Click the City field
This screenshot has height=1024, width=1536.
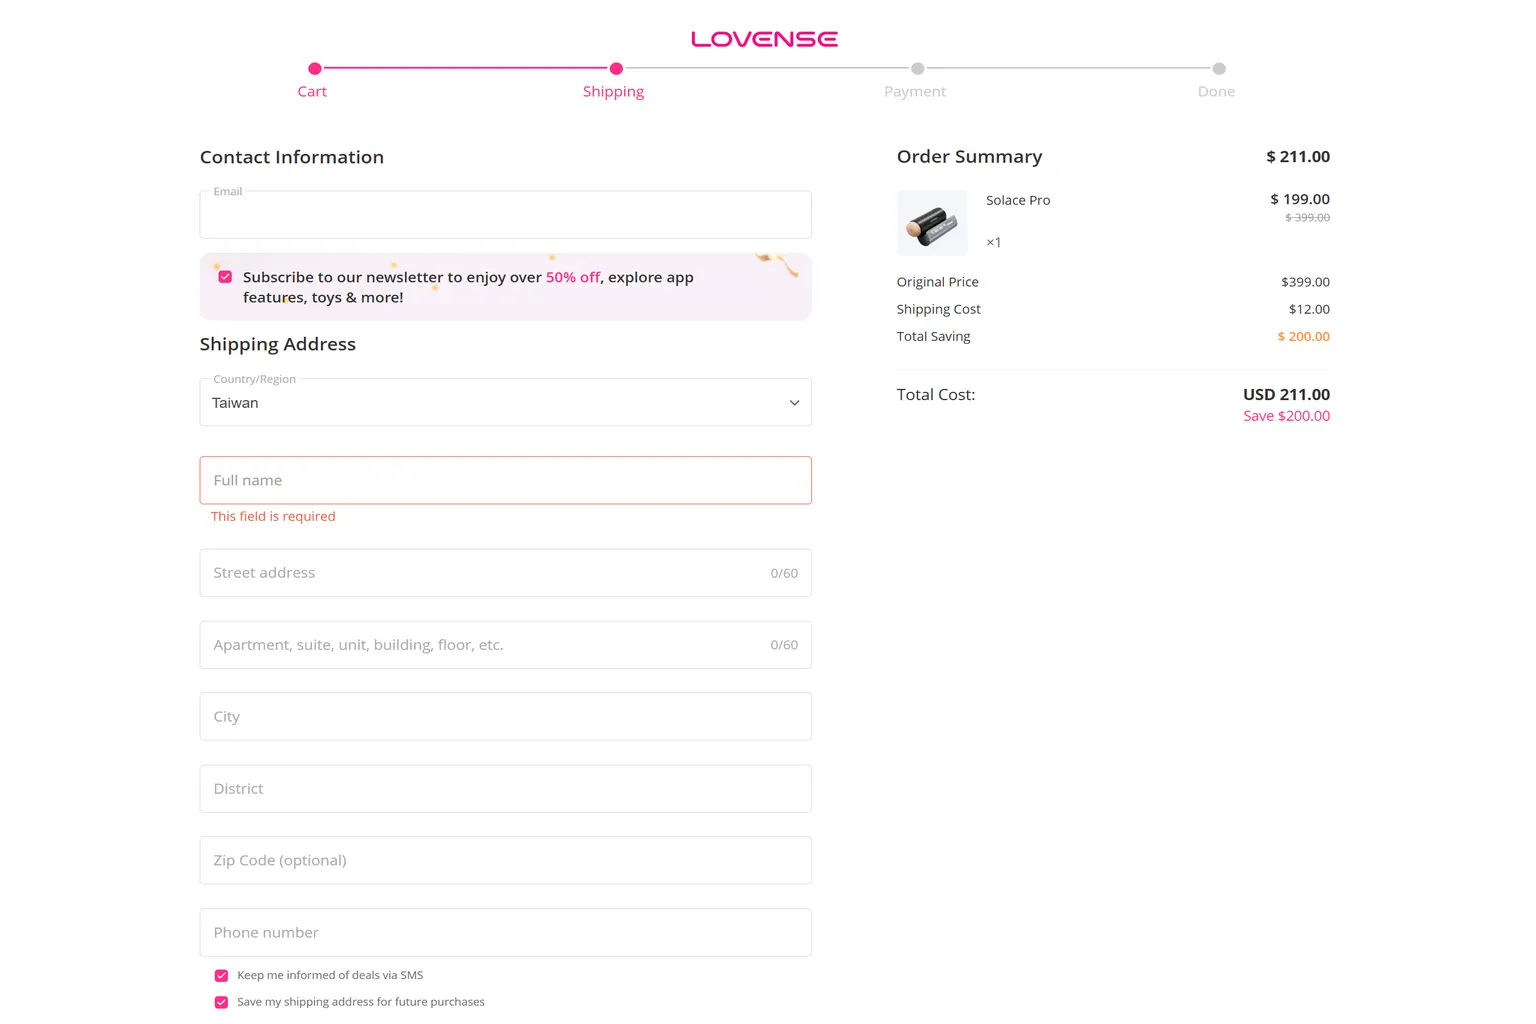[x=505, y=717]
